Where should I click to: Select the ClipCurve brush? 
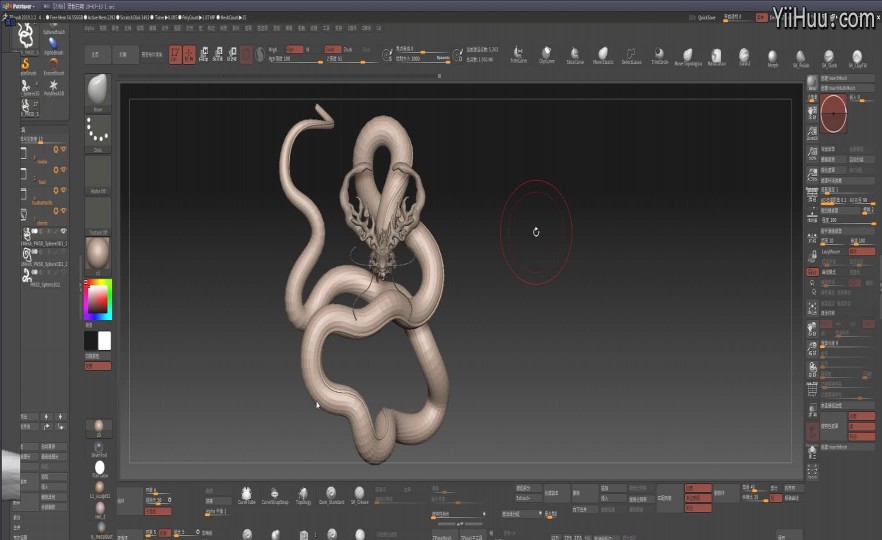click(546, 55)
